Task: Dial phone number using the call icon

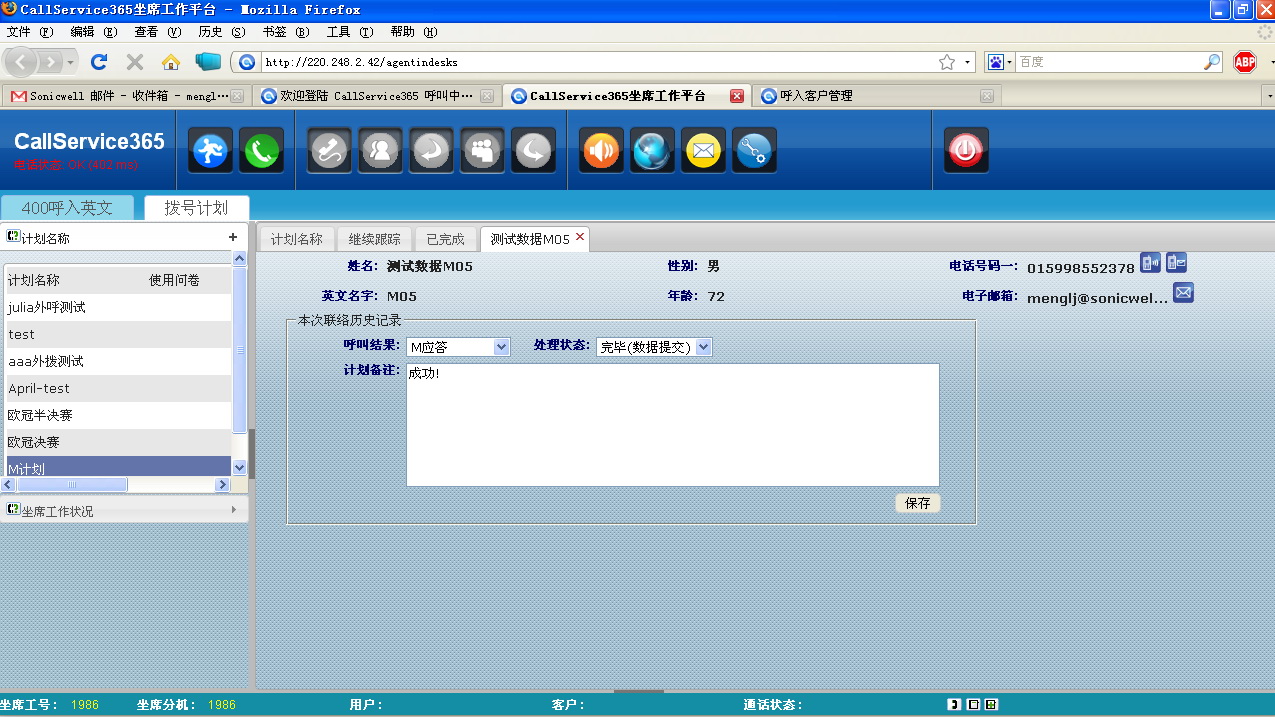Action: tap(1151, 264)
